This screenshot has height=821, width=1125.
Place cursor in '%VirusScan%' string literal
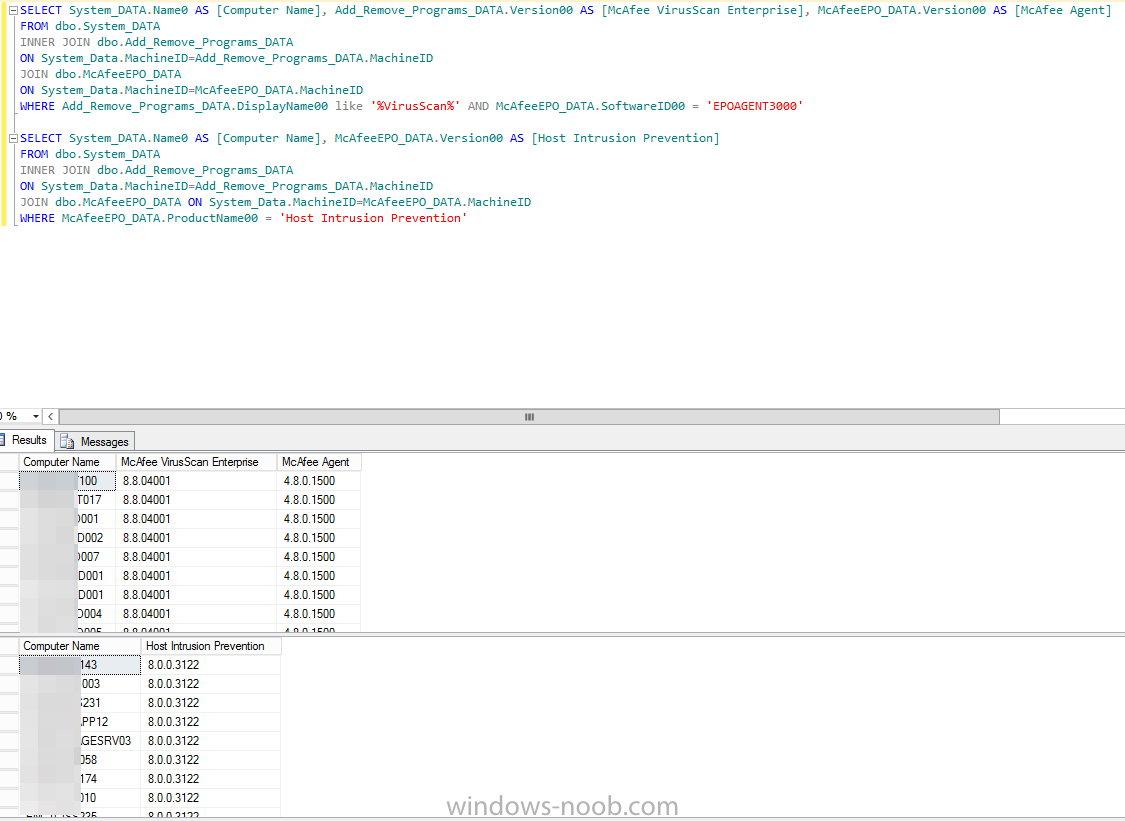(x=415, y=106)
